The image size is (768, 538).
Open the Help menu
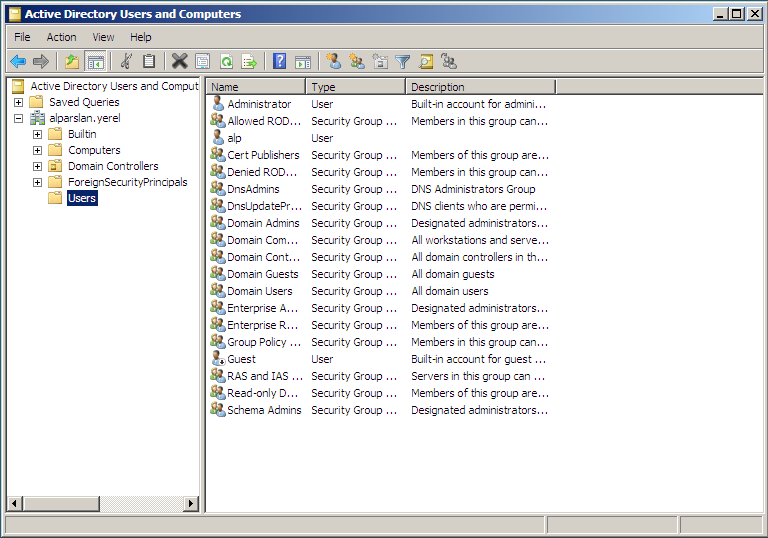pos(141,37)
